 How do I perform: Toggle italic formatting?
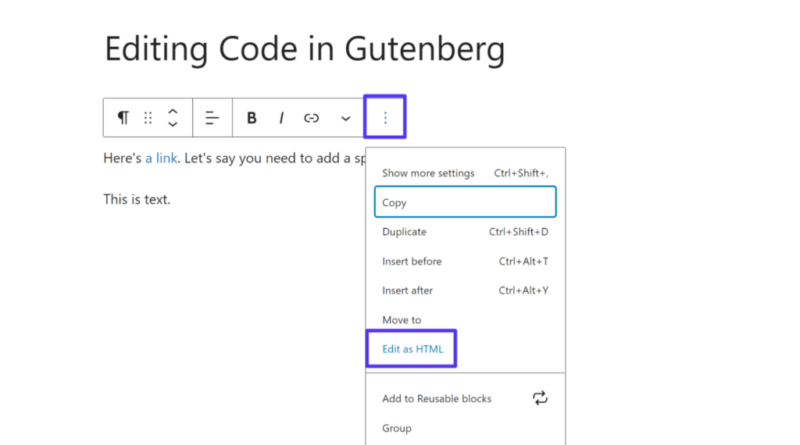pos(281,118)
